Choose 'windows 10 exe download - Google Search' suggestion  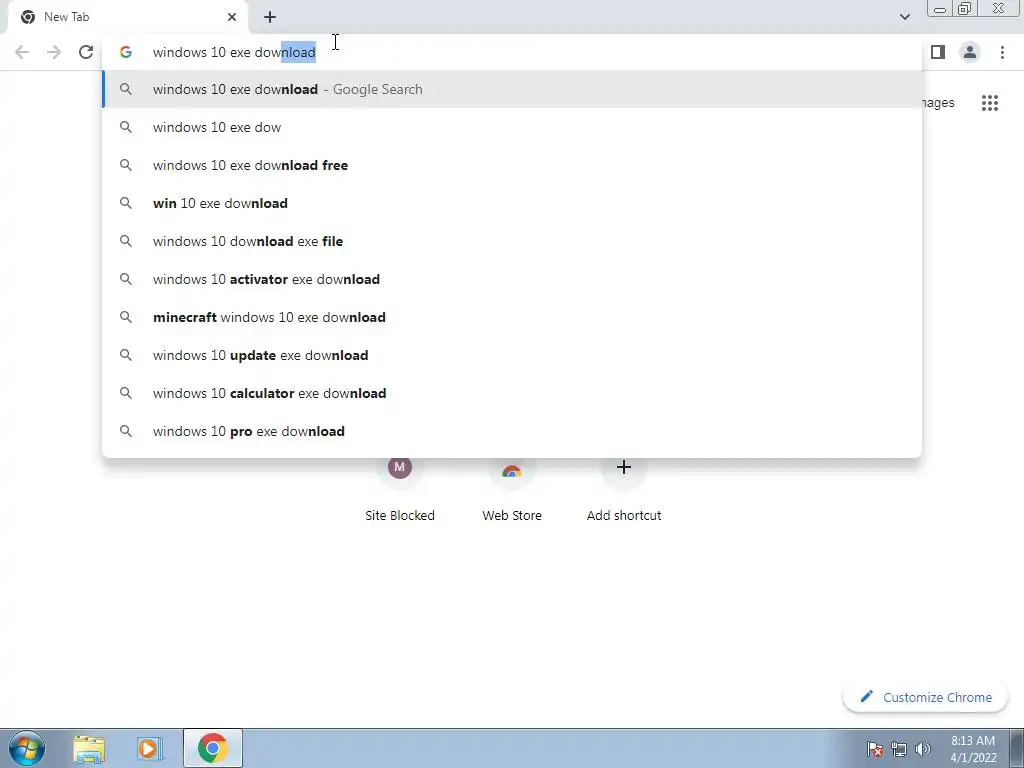pyautogui.click(x=512, y=89)
